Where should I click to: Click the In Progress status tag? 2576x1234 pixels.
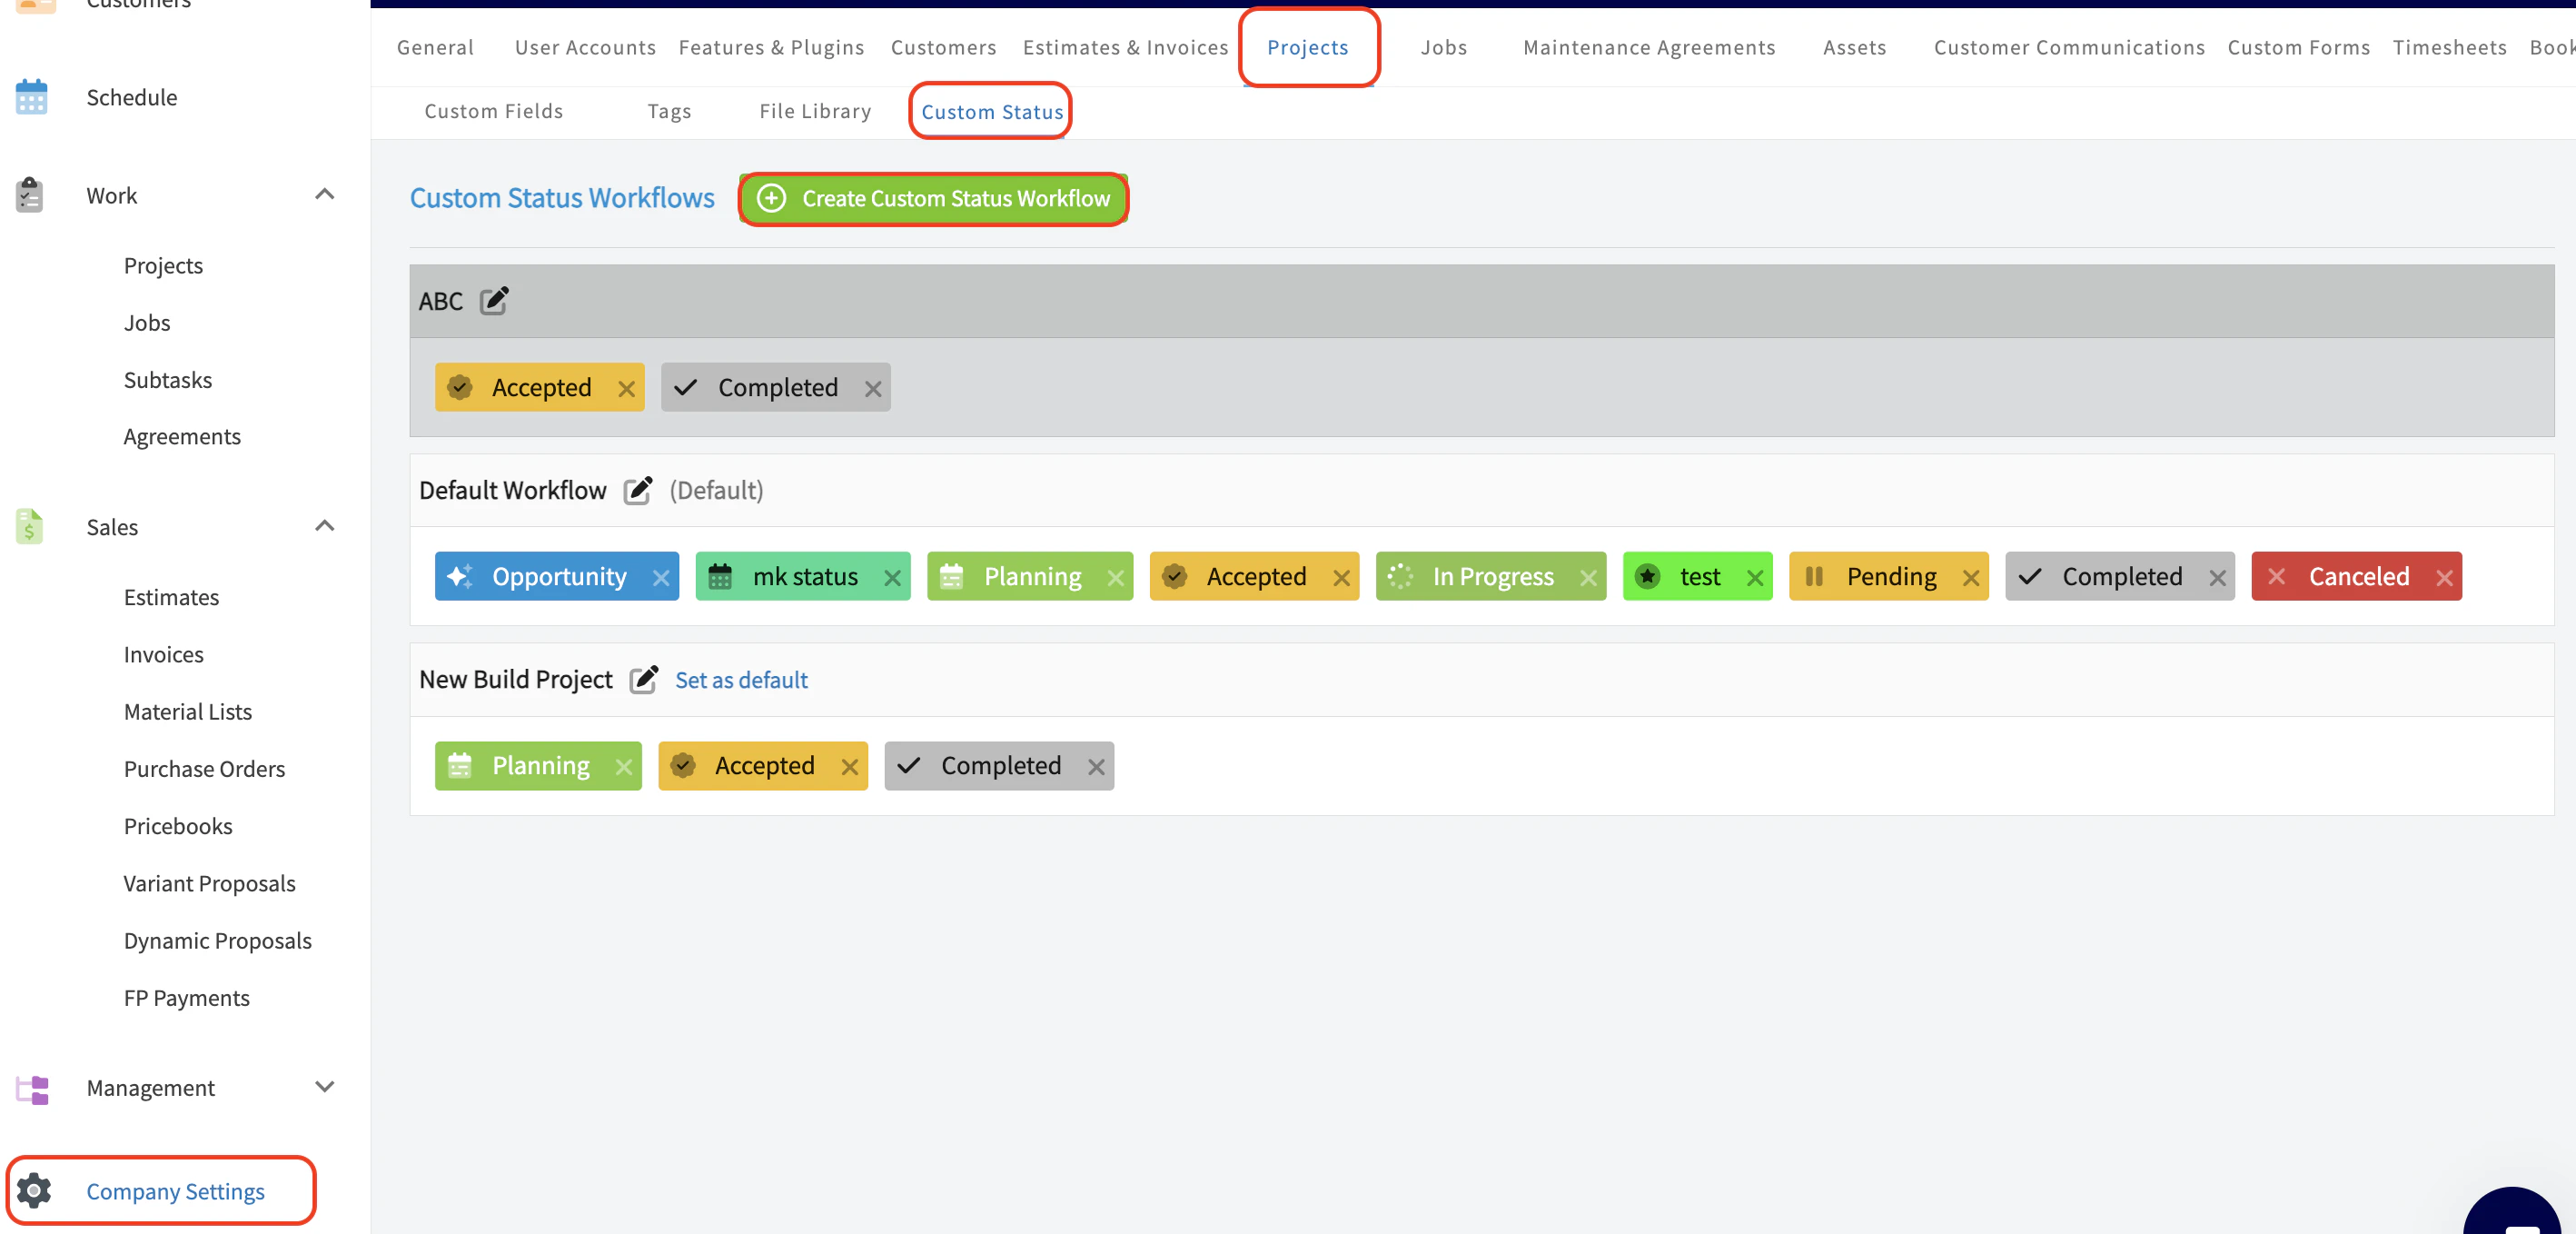coord(1491,576)
